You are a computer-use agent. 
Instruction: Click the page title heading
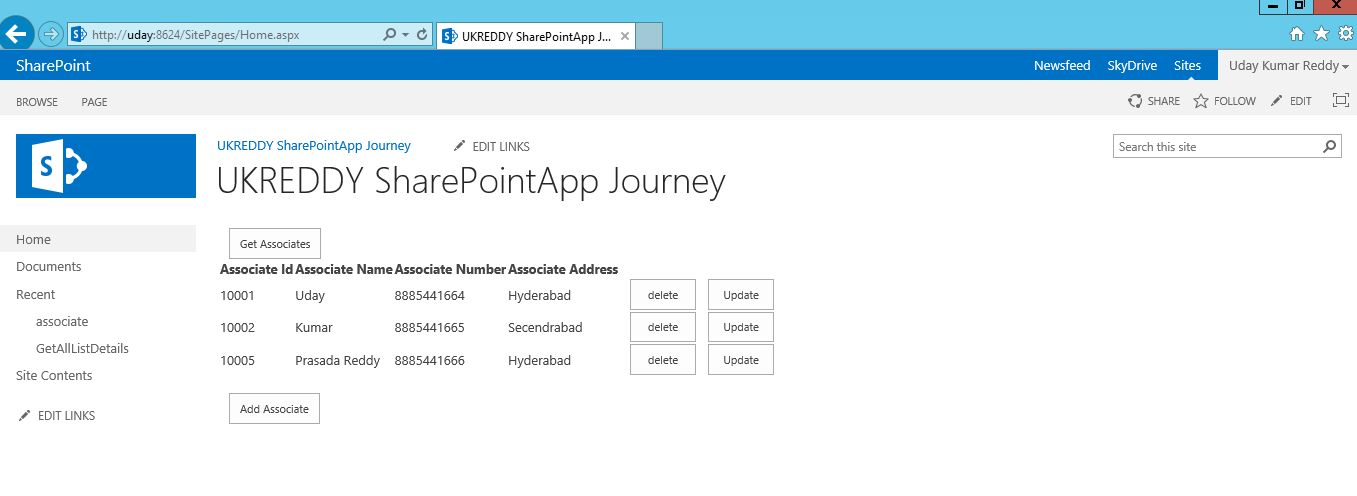[471, 182]
